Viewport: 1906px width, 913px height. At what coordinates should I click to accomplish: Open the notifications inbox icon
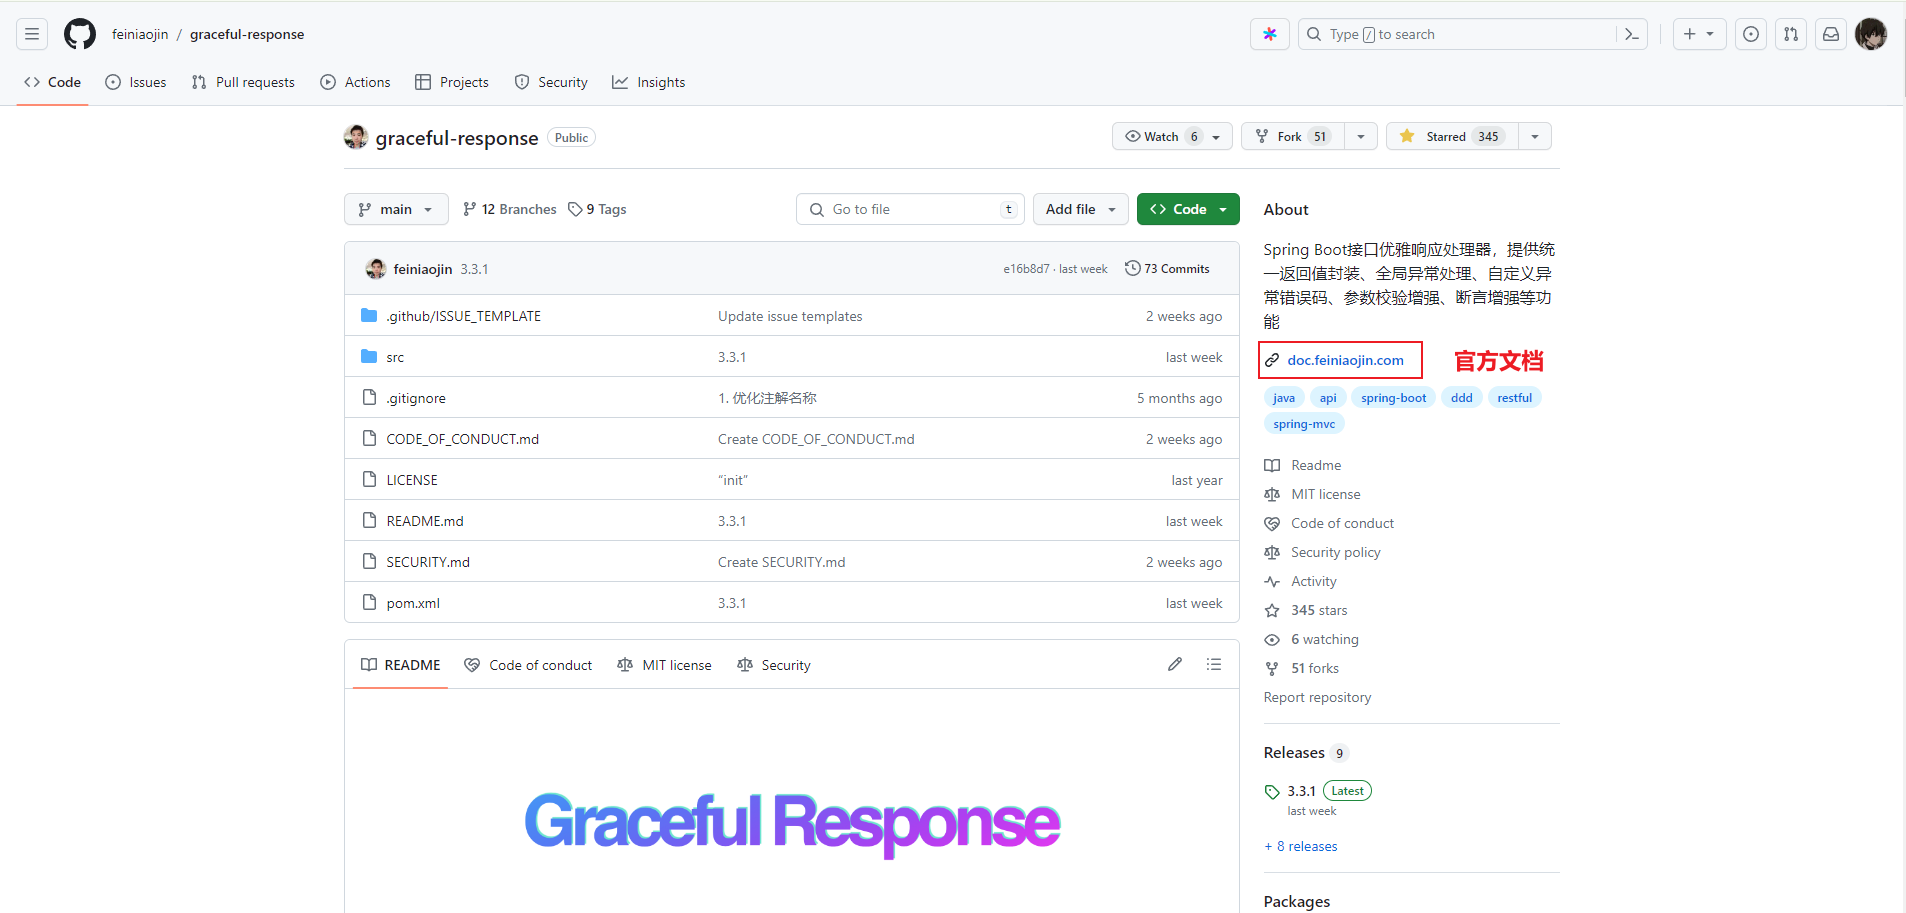click(1831, 34)
